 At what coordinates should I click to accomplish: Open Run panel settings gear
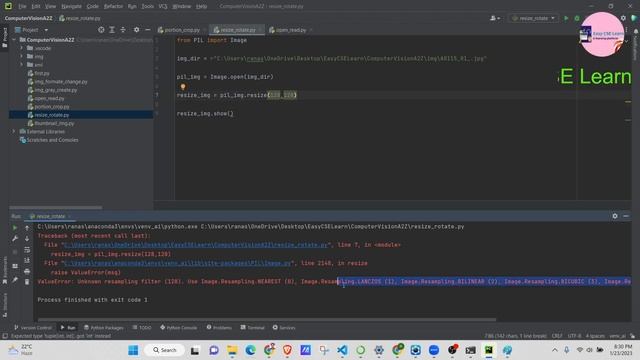tap(615, 216)
